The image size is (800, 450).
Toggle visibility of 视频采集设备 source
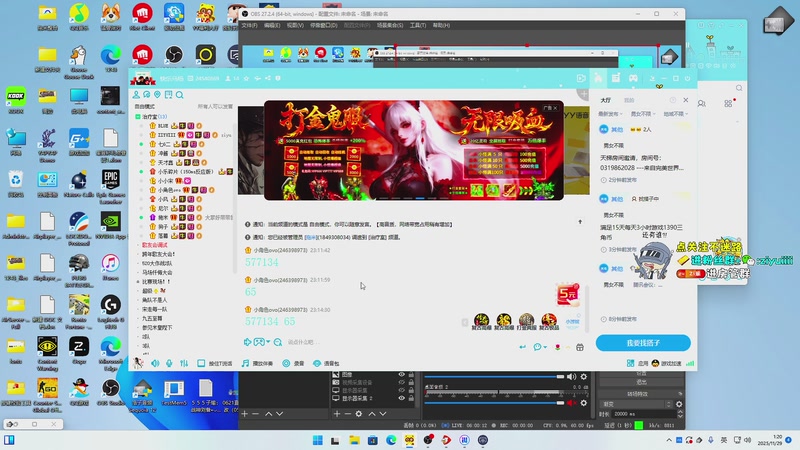coord(402,382)
